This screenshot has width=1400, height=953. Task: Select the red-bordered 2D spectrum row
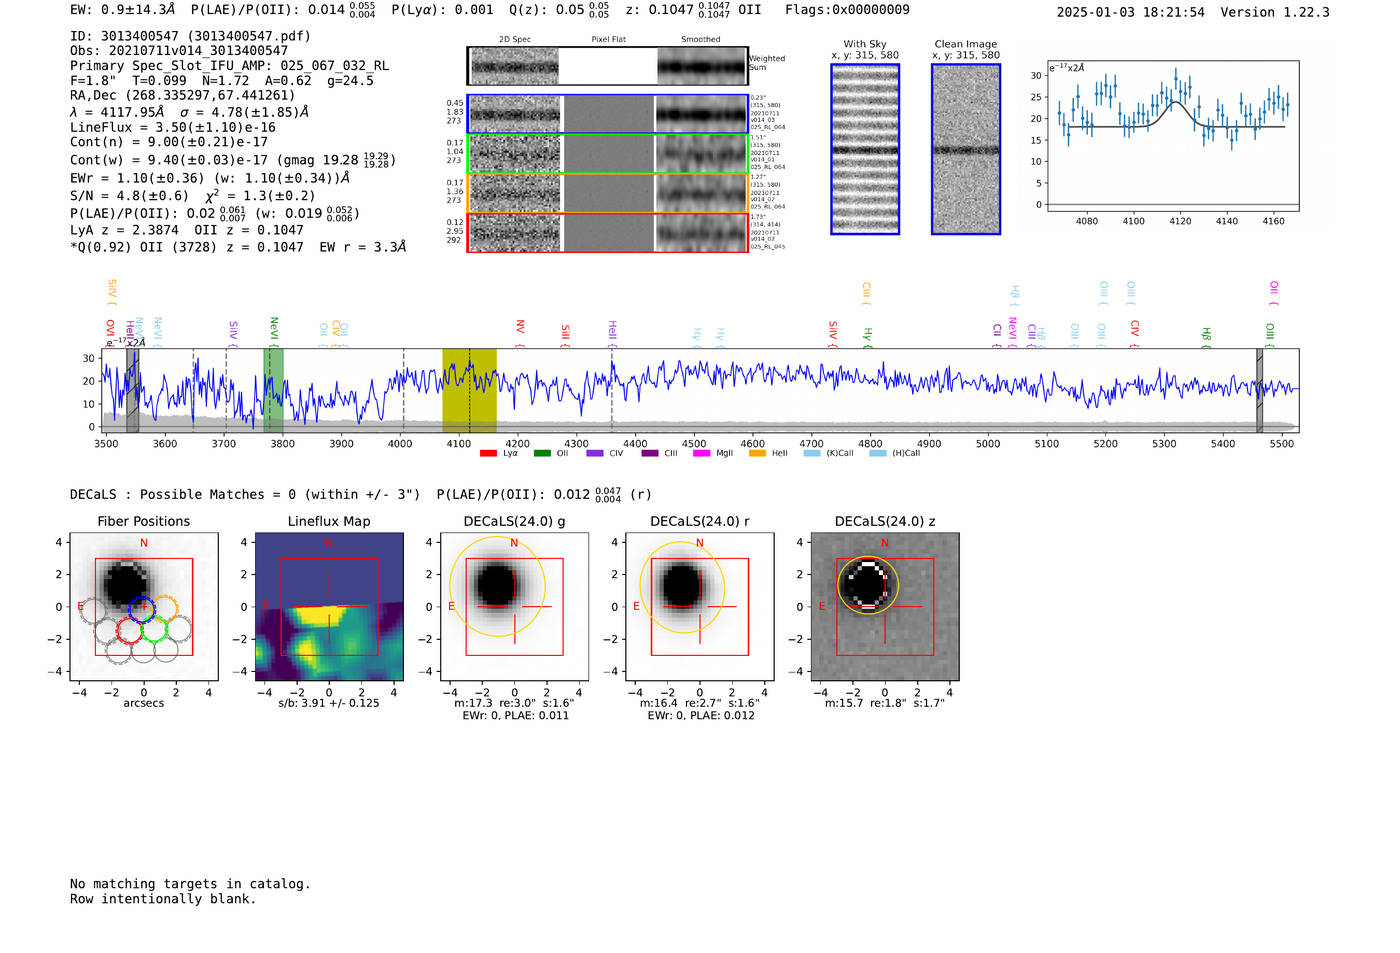click(608, 232)
